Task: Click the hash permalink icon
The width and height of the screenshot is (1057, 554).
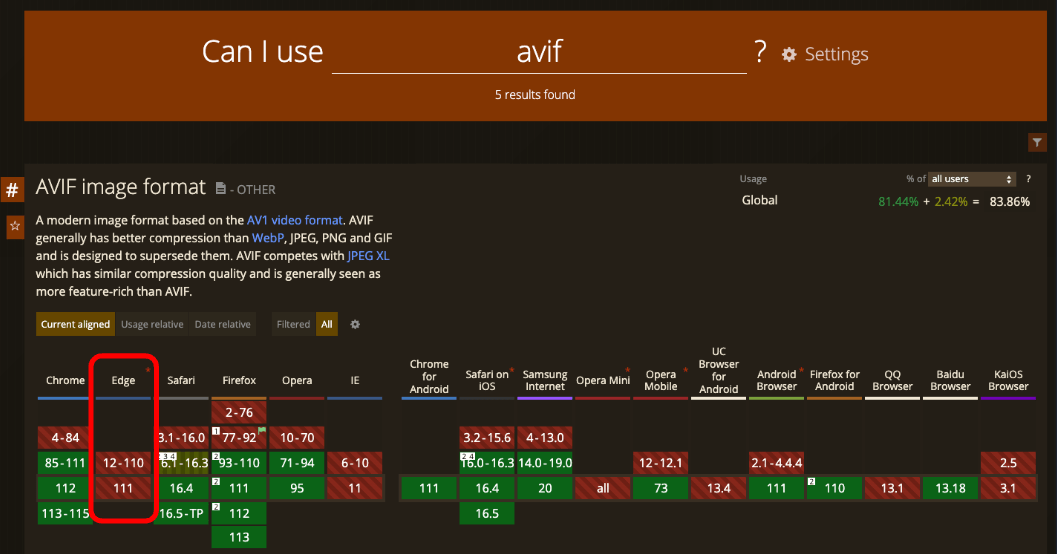Action: 12,190
